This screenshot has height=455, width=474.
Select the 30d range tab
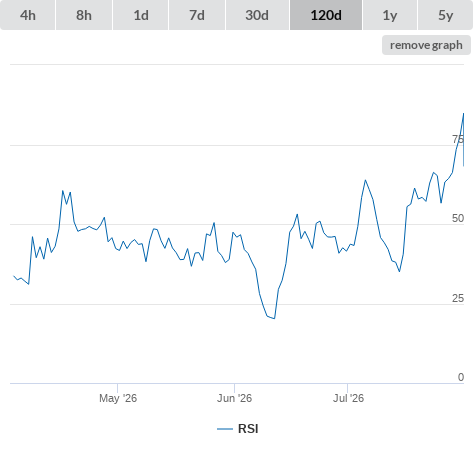click(x=257, y=15)
